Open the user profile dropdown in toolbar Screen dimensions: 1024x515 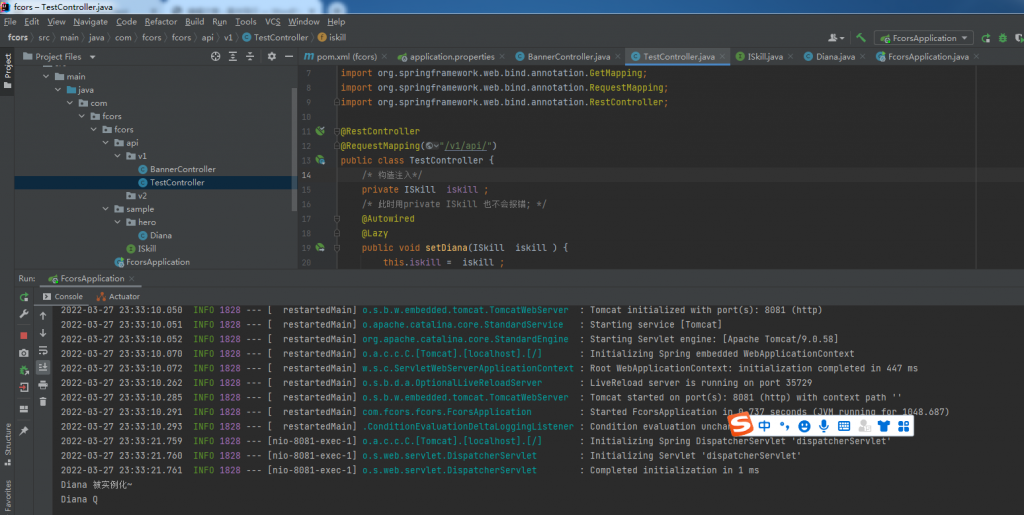836,38
